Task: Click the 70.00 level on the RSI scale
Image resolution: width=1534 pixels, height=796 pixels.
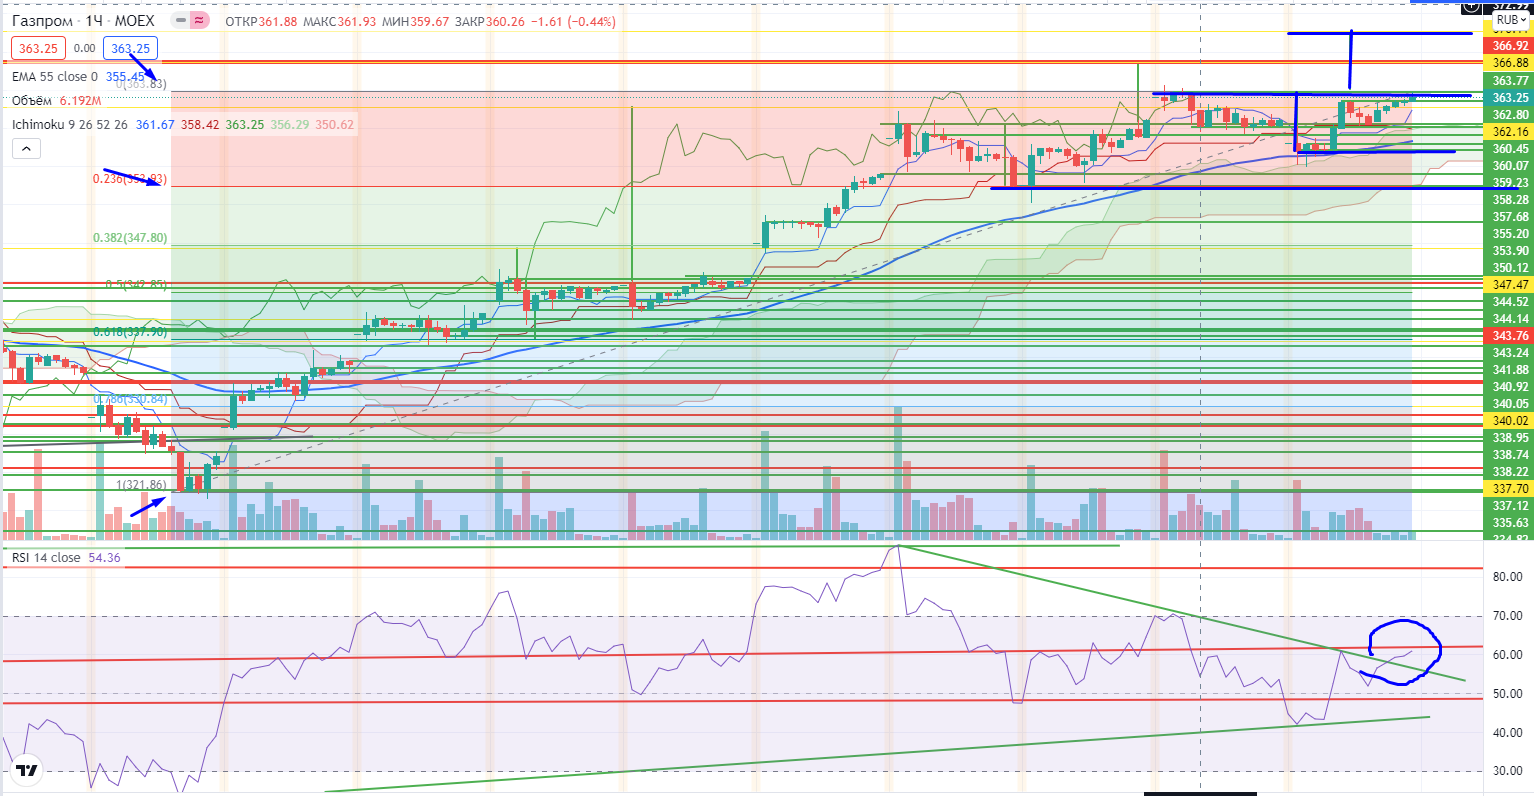Action: pos(1507,616)
